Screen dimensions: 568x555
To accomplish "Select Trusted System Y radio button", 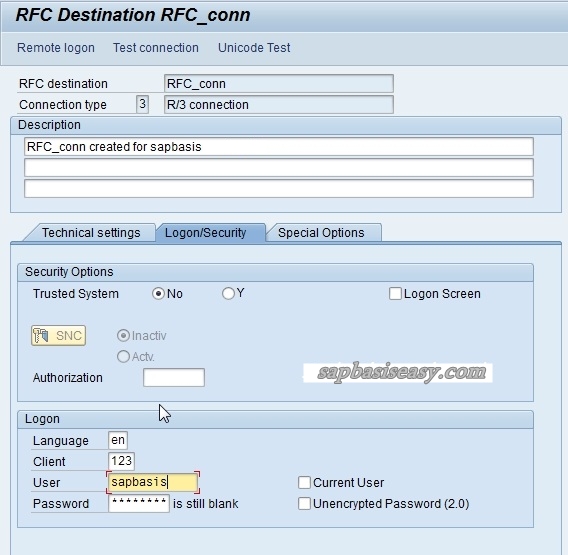I will [x=228, y=293].
